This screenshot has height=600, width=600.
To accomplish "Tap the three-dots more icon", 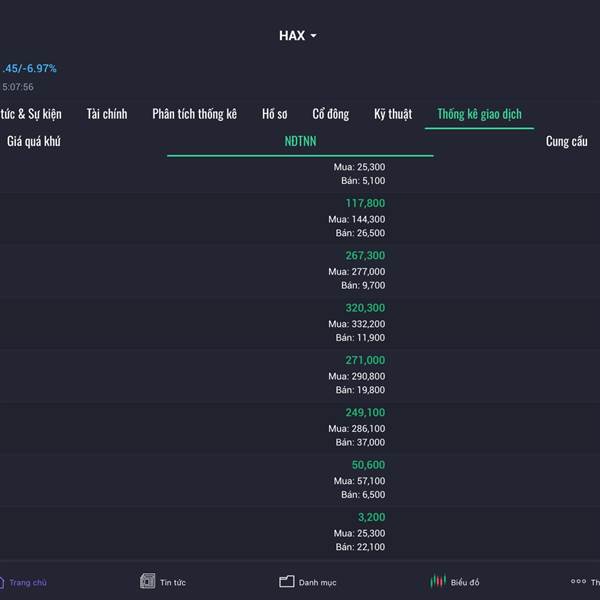I will [578, 581].
